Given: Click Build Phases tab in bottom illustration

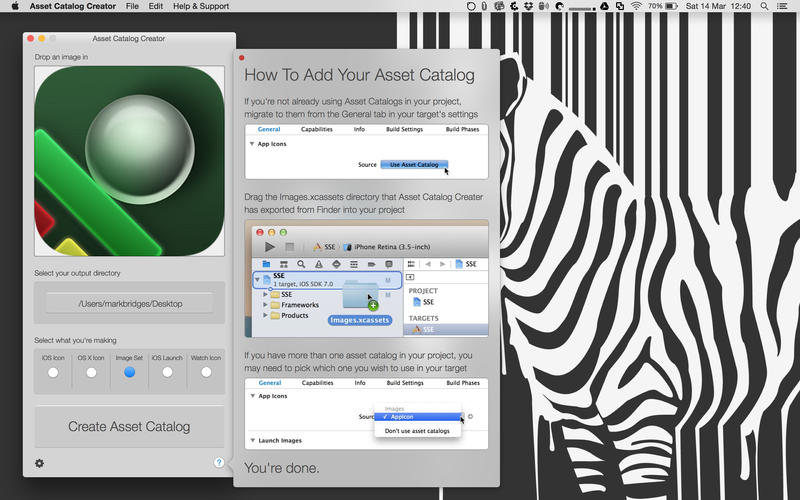Looking at the screenshot, I should pyautogui.click(x=463, y=383).
